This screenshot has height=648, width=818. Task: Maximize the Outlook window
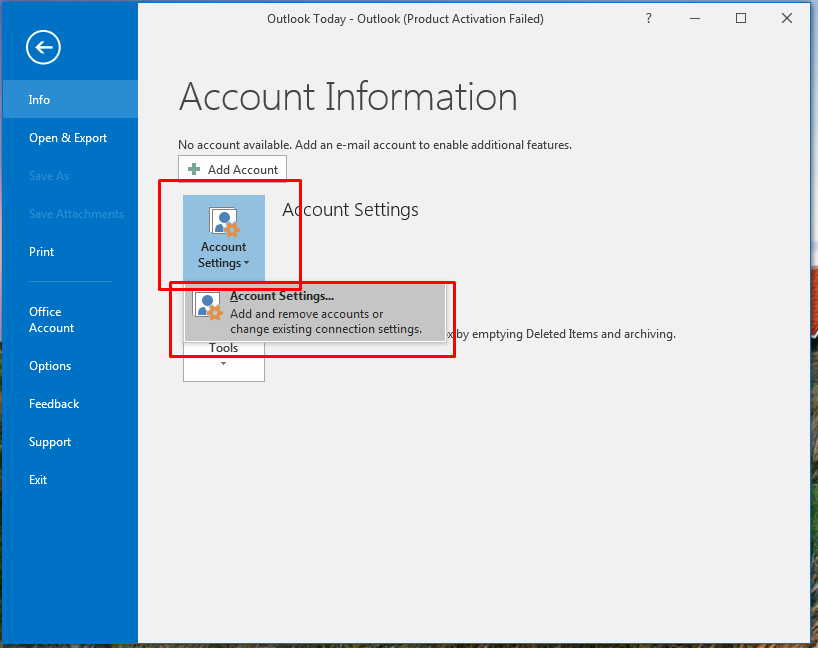click(x=741, y=19)
